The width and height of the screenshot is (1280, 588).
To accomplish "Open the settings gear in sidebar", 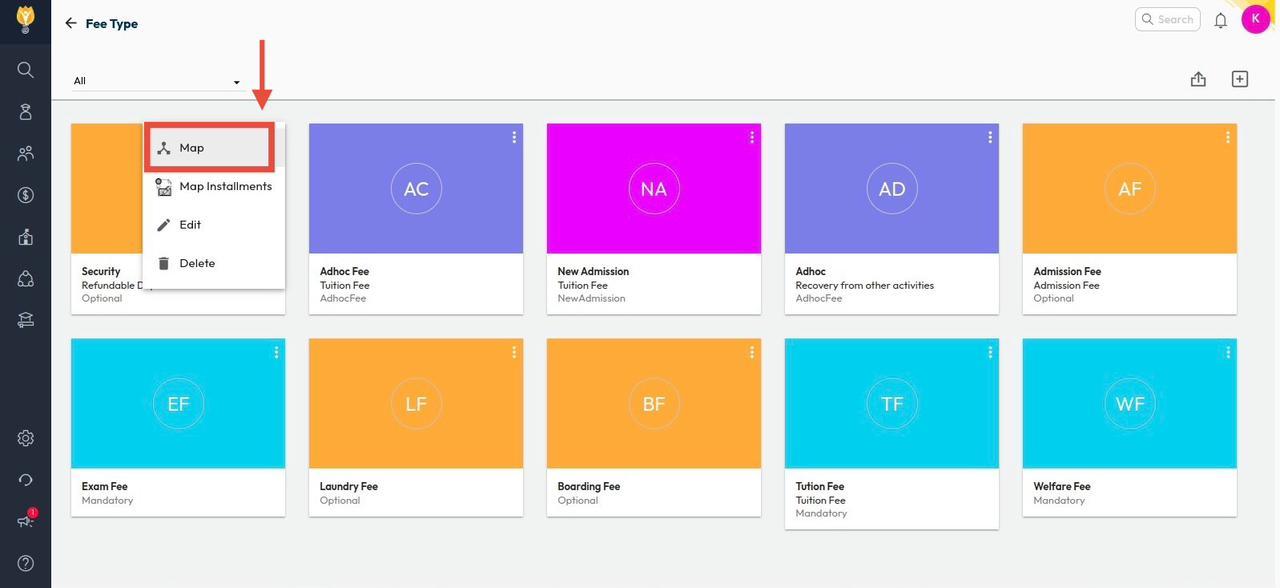I will 25,438.
